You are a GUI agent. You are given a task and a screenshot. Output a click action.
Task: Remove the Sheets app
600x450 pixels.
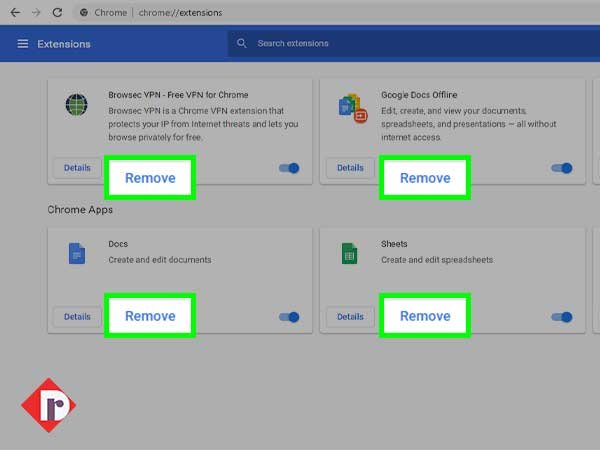(x=425, y=316)
